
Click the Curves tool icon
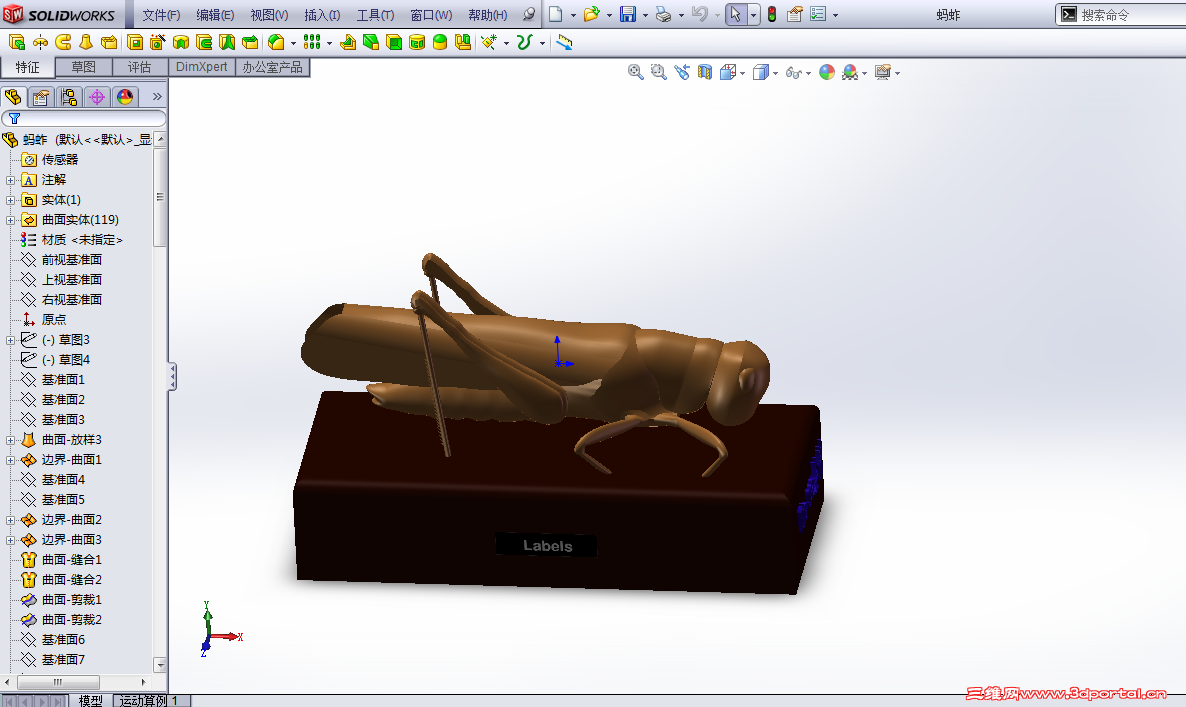click(x=524, y=42)
